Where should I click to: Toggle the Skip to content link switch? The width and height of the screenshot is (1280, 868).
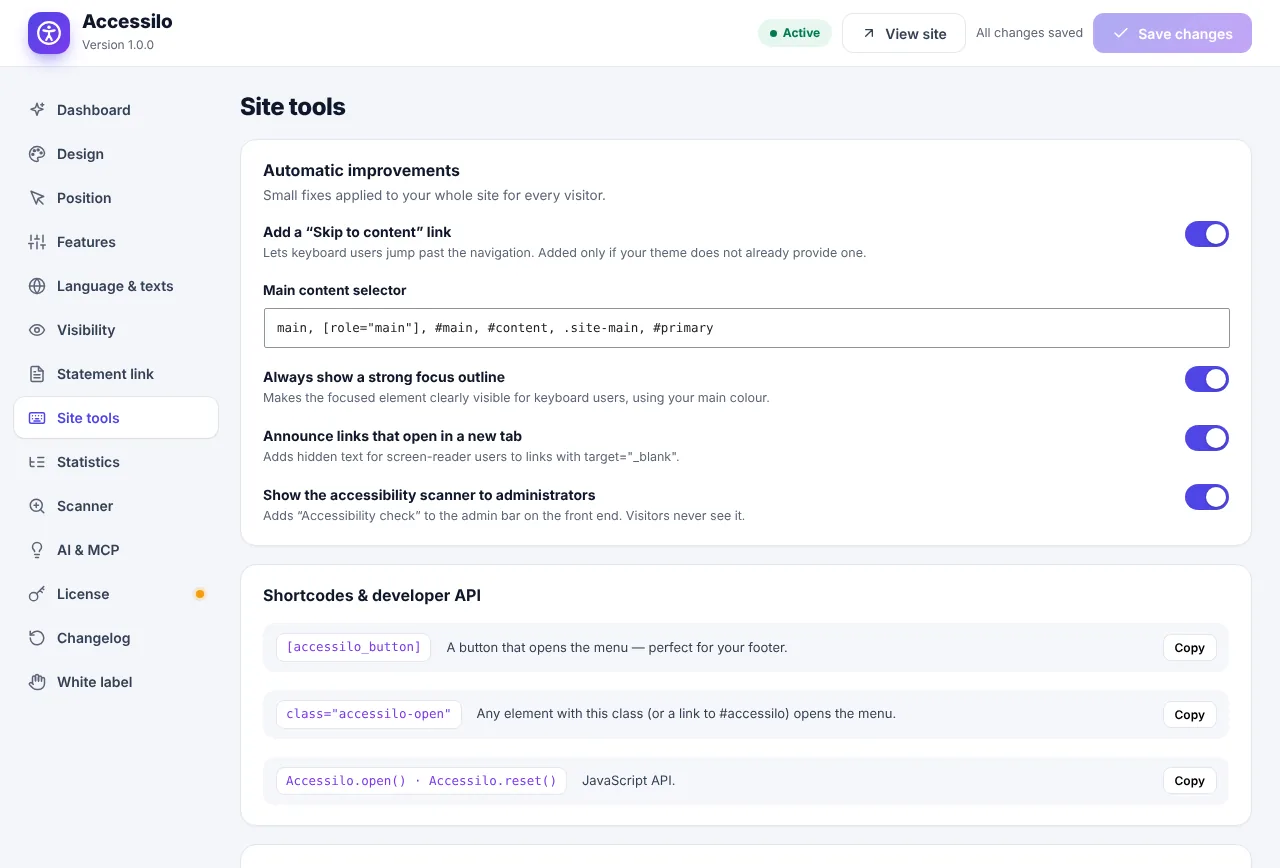pyautogui.click(x=1207, y=234)
